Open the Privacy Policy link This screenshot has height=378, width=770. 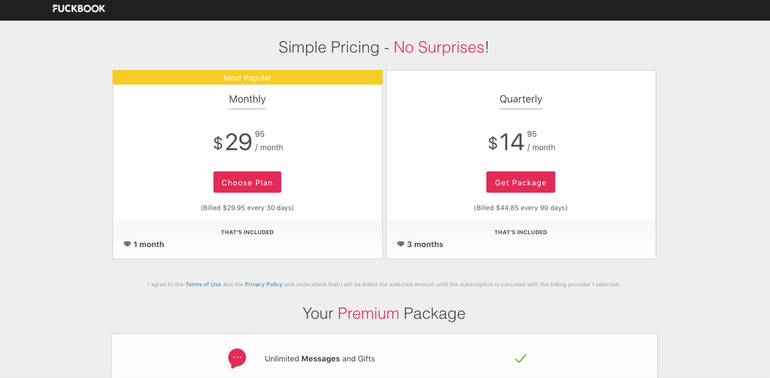(264, 284)
